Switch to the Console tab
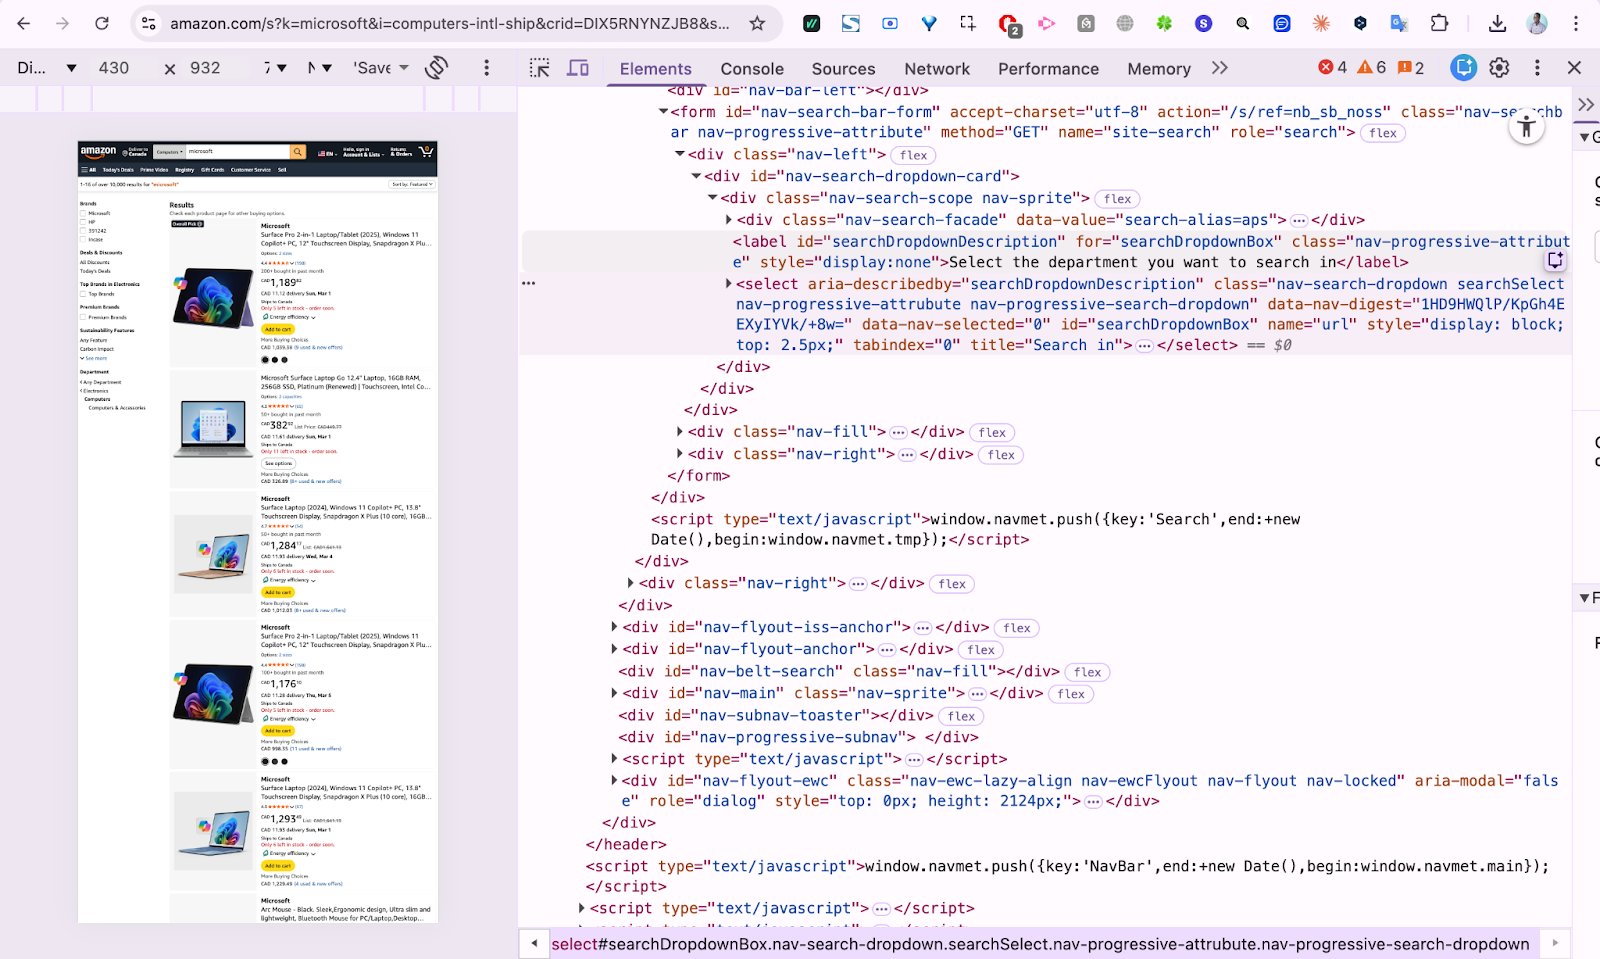This screenshot has width=1600, height=959. 752,68
